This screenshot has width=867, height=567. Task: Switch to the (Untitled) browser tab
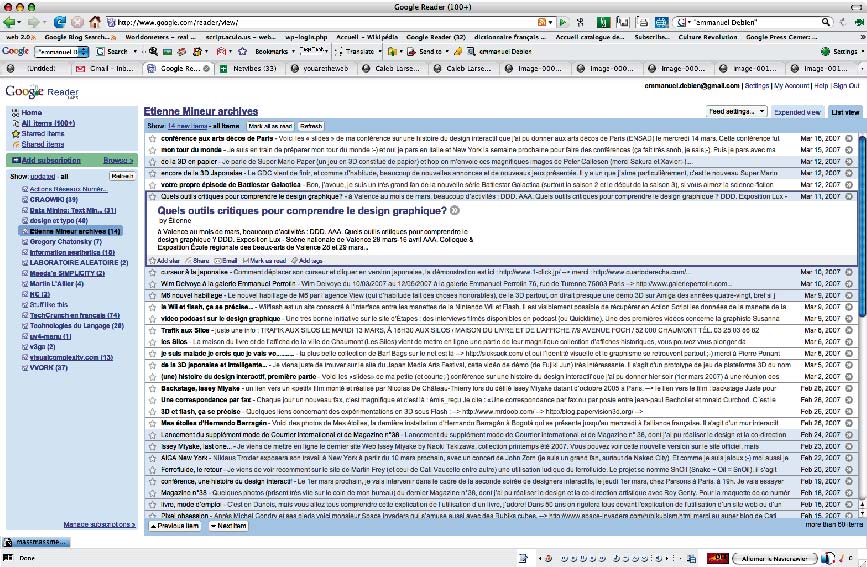(x=36, y=69)
